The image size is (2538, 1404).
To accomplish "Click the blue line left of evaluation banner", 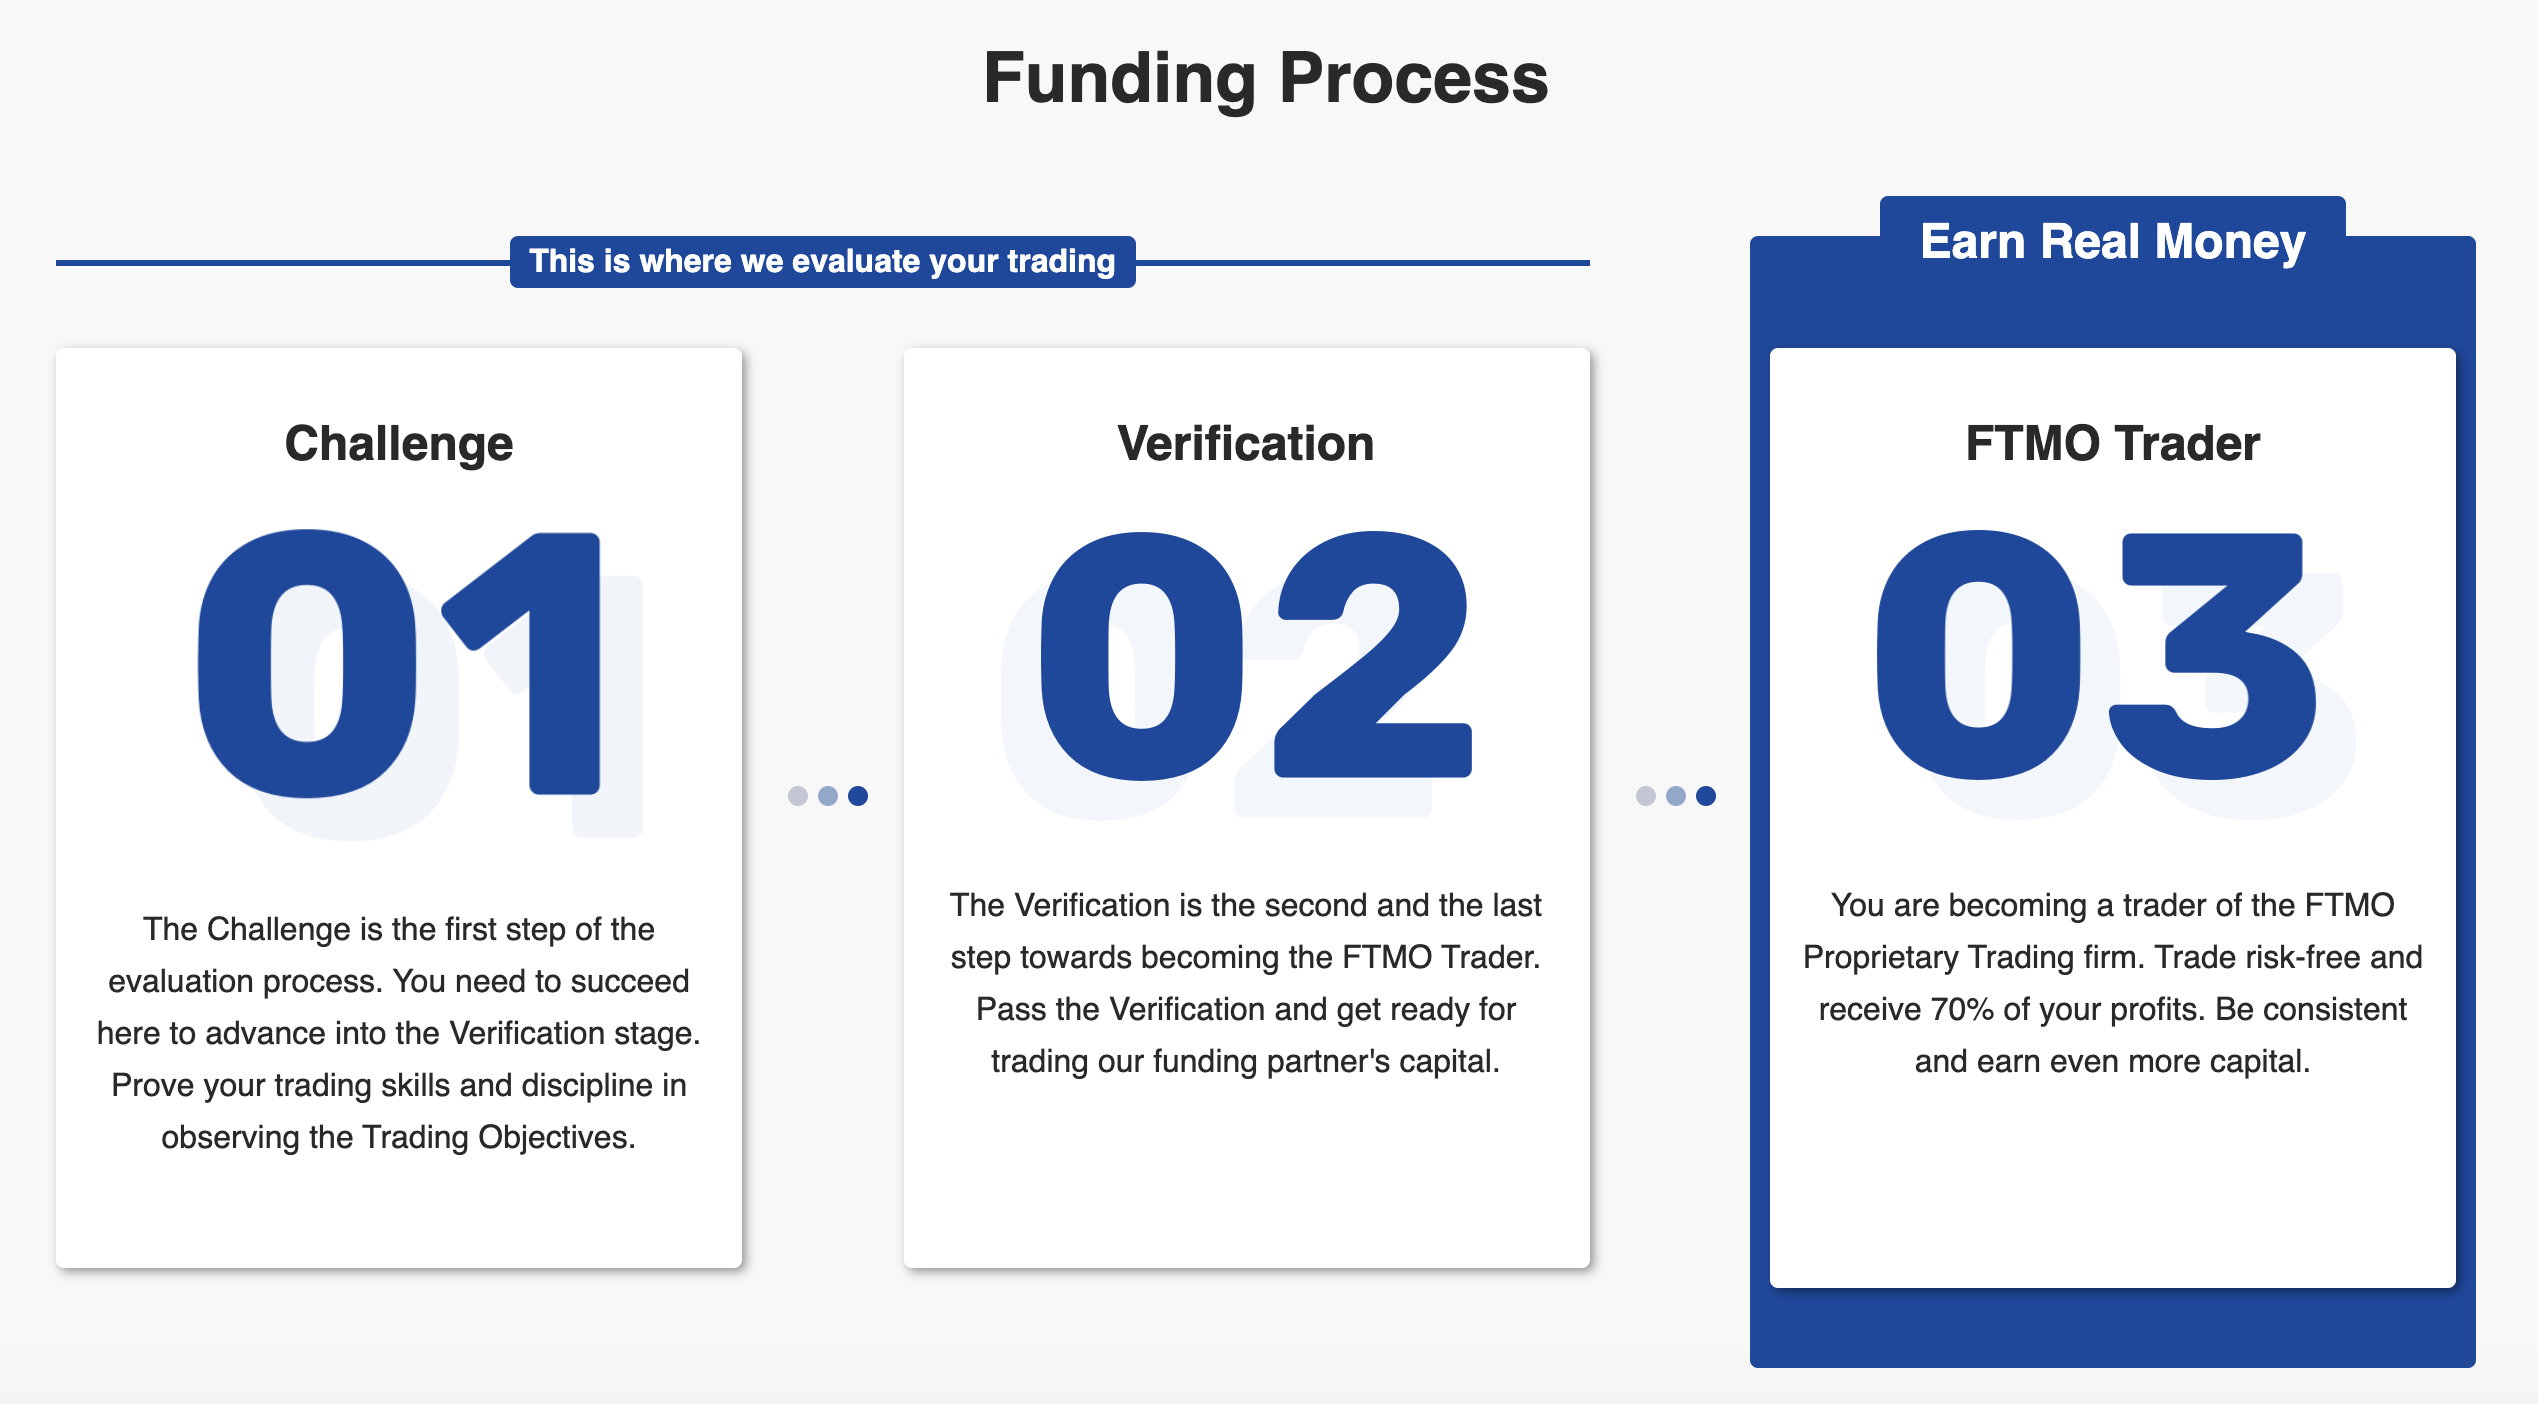I will coord(283,263).
